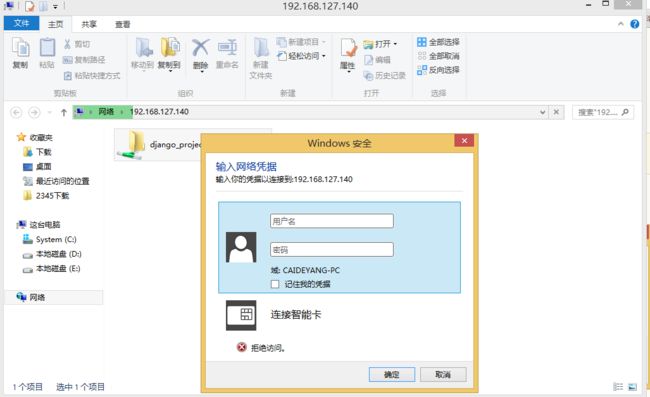Switch to the Home (主页) tab
650x397 pixels.
tap(56, 24)
